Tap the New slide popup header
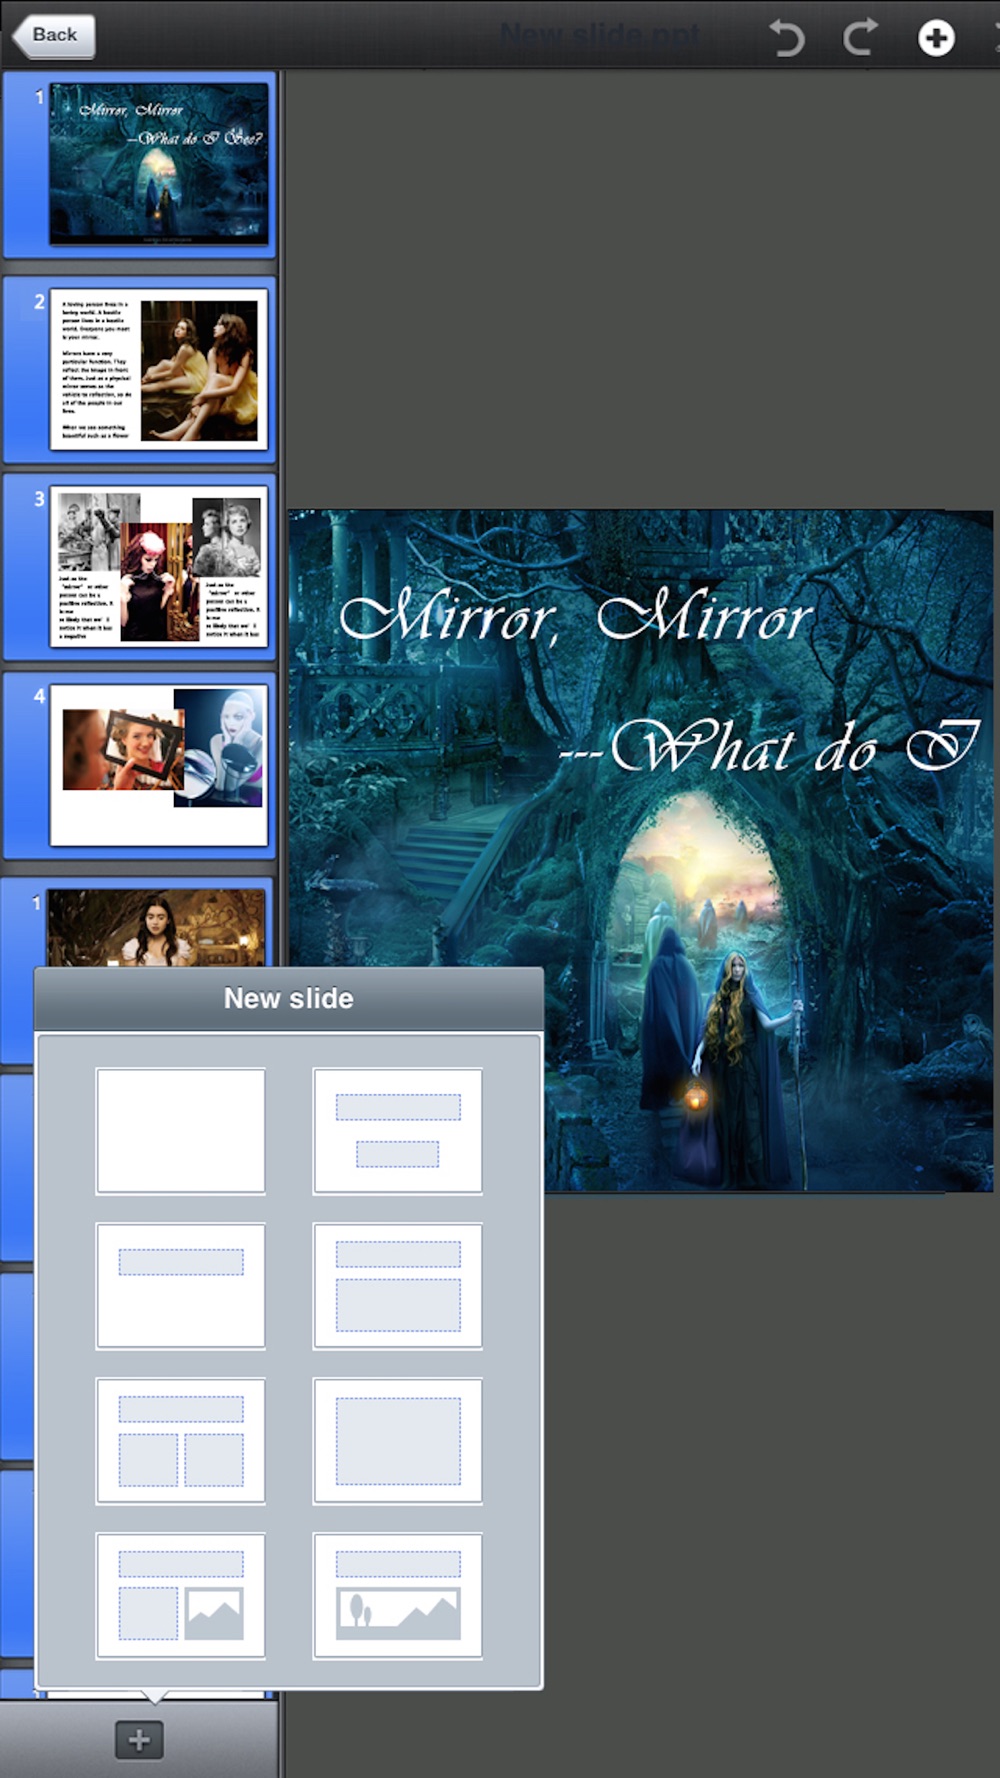 click(289, 998)
